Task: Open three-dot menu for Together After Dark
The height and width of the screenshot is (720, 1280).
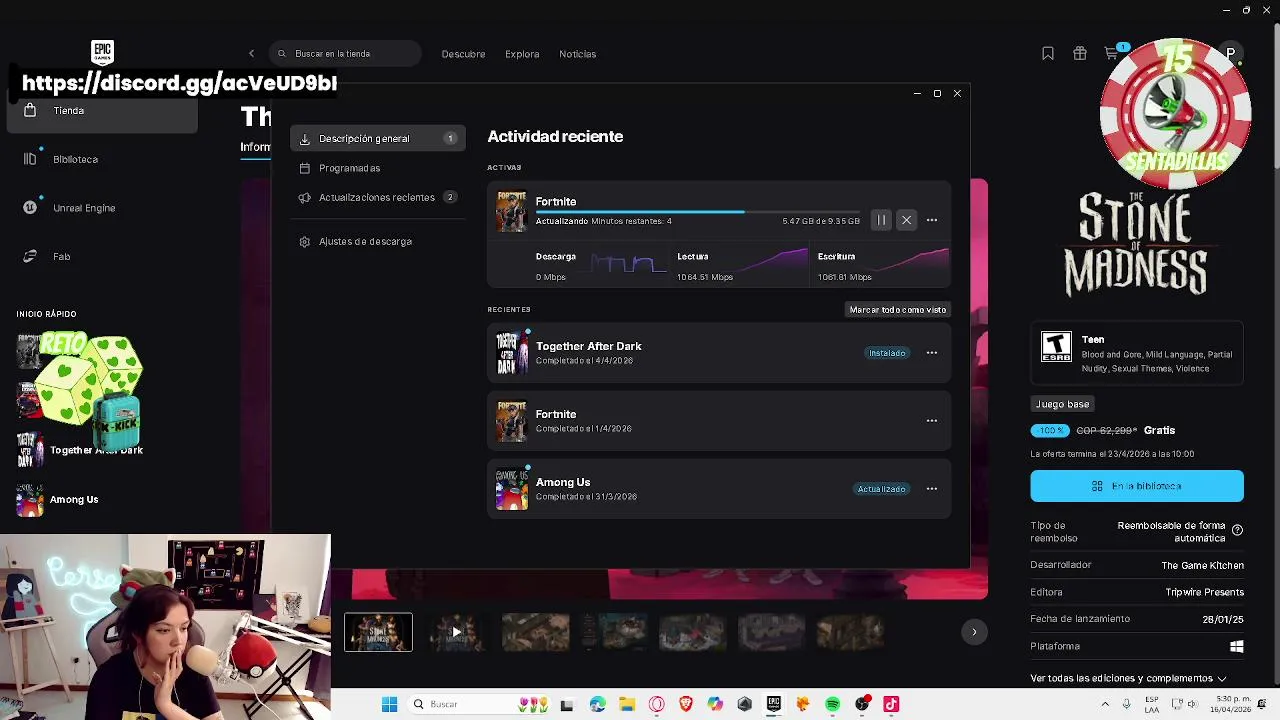Action: tap(932, 353)
